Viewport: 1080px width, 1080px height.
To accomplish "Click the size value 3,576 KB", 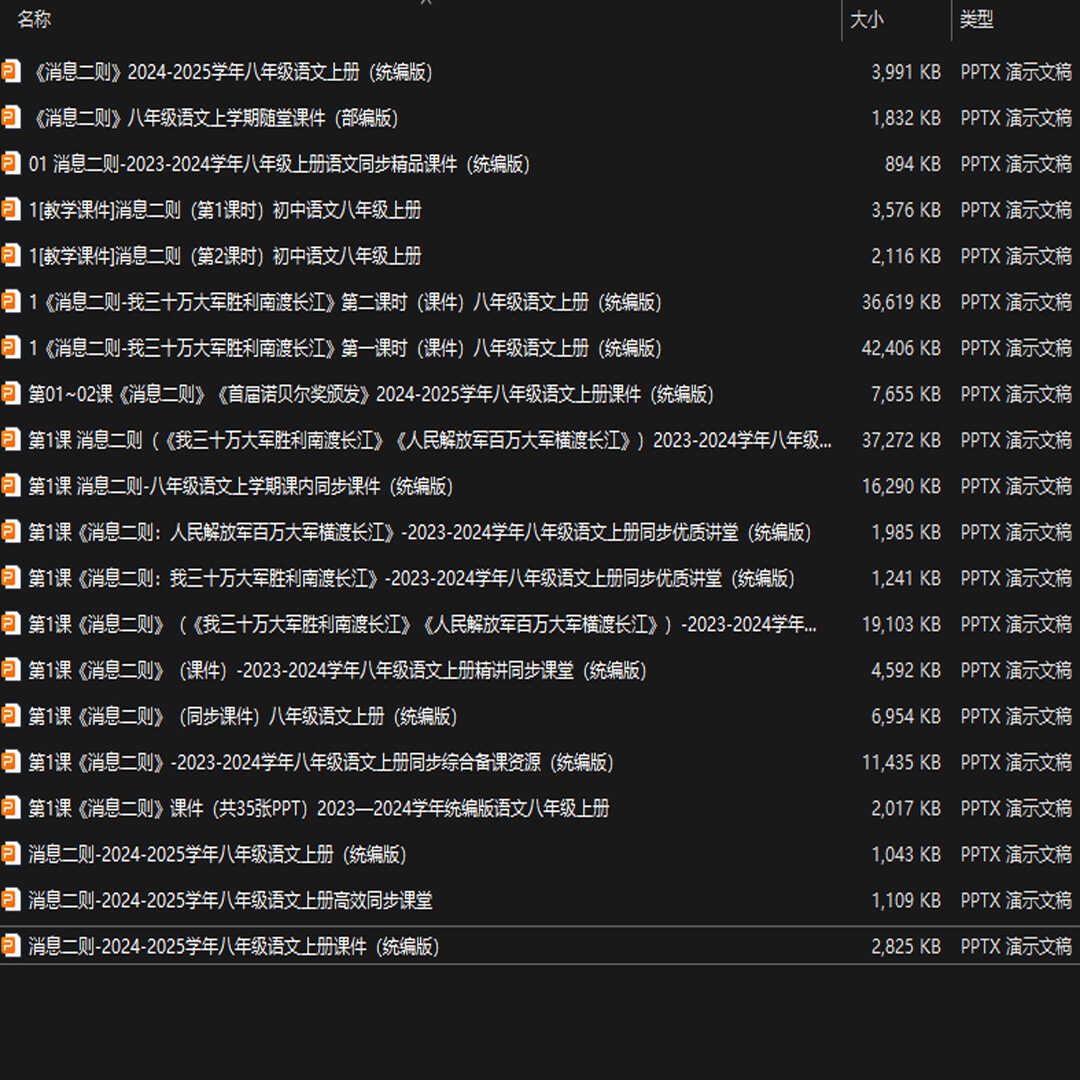I will click(x=906, y=209).
